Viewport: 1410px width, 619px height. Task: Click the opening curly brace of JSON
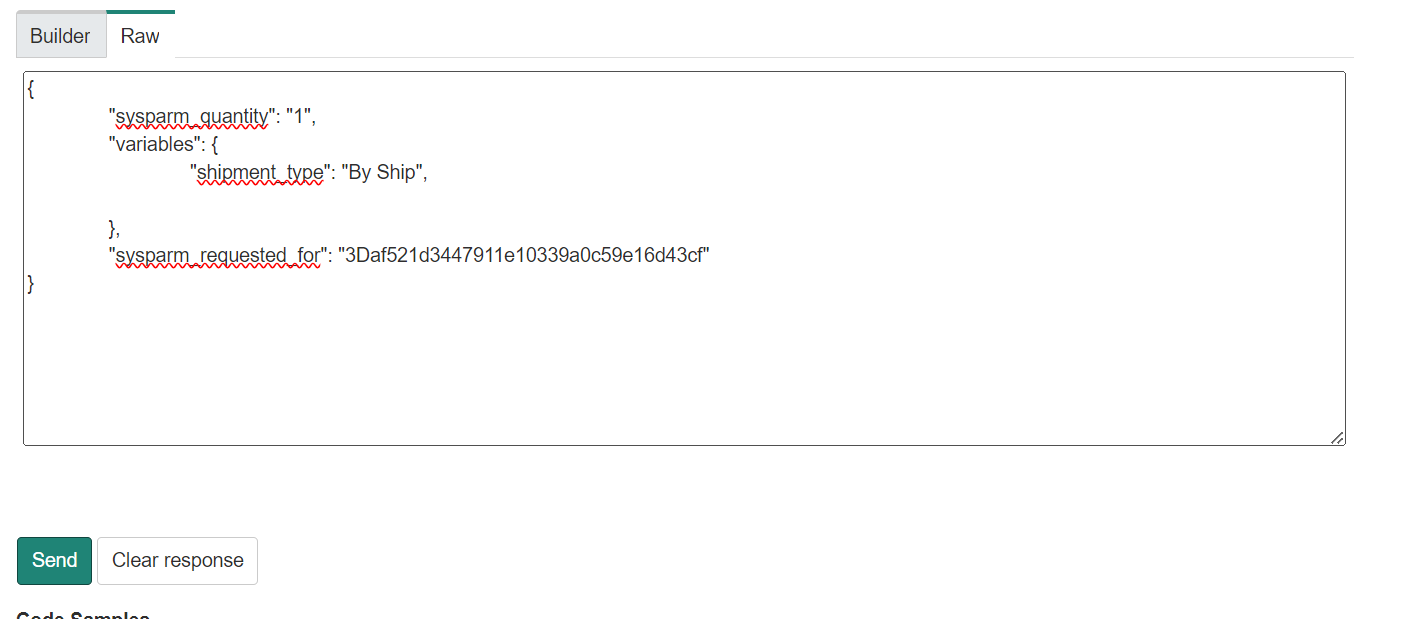pos(31,89)
